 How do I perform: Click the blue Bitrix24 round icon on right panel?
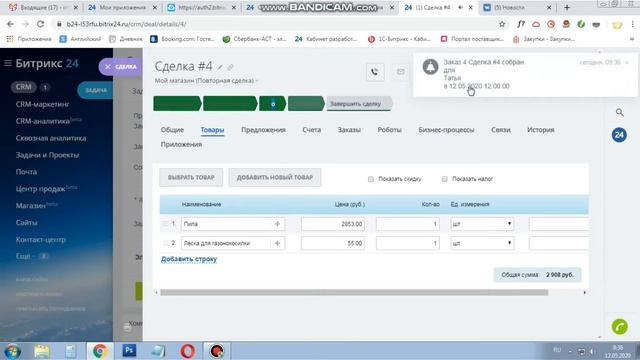tap(619, 135)
